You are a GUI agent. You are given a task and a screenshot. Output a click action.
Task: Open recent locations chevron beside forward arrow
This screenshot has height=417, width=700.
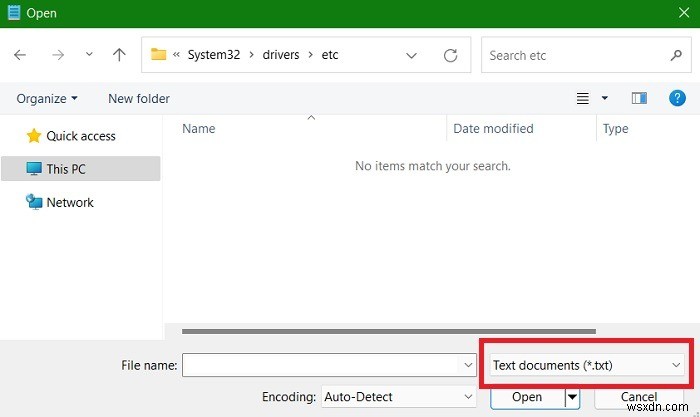89,54
